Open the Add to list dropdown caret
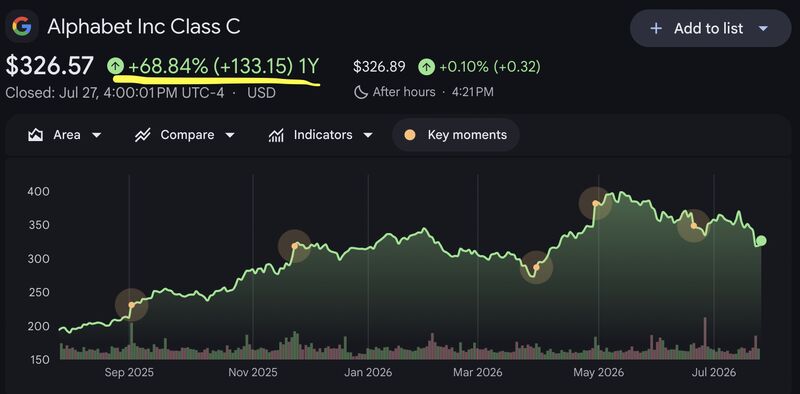Screen dimensions: 800x394 (763, 29)
